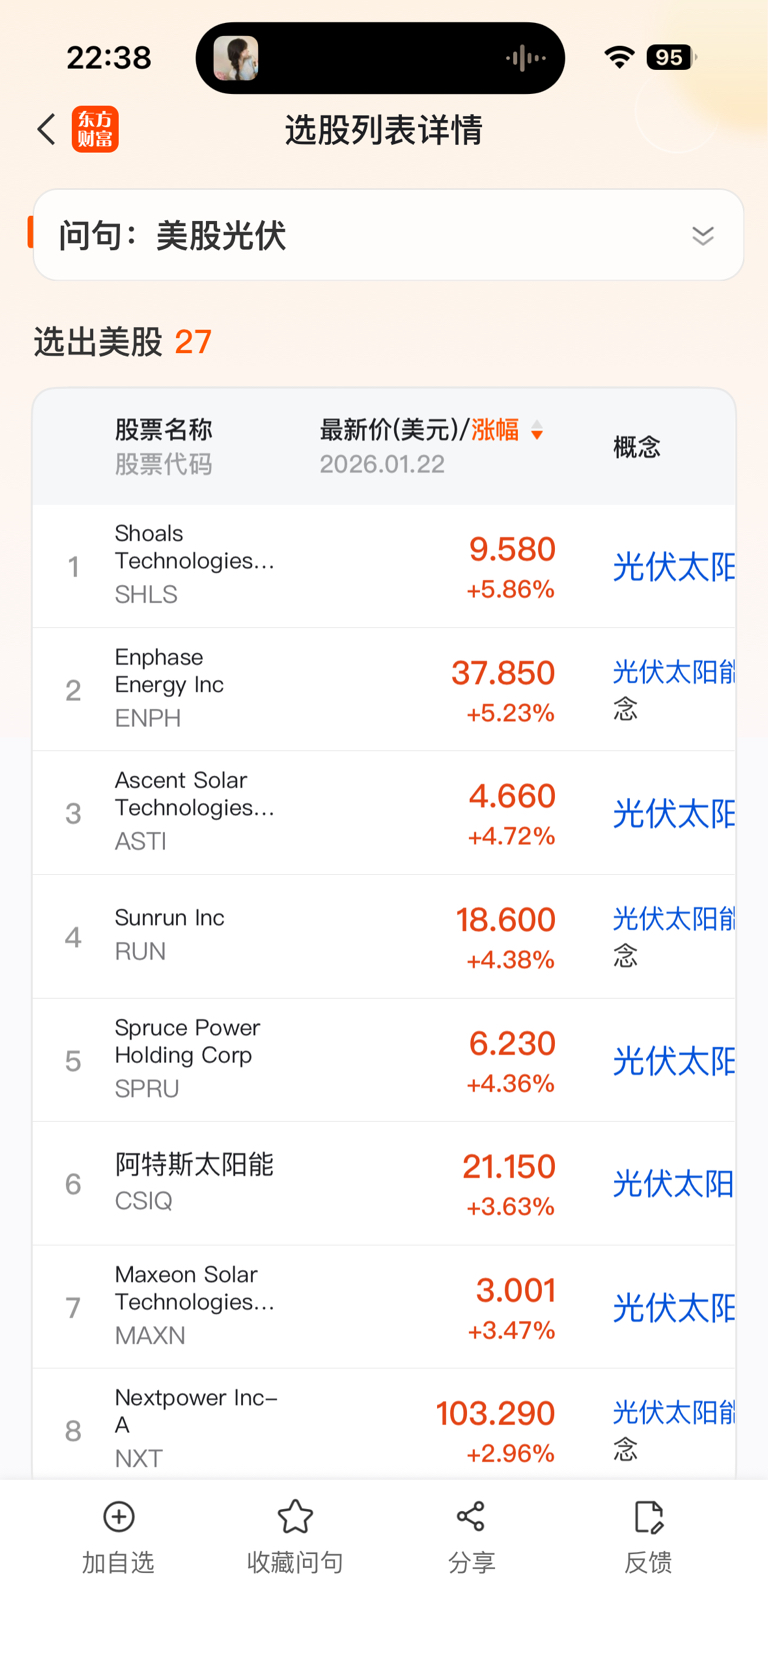The width and height of the screenshot is (769, 1665).
Task: Tap the 东方财富 logo icon
Action: pyautogui.click(x=95, y=129)
